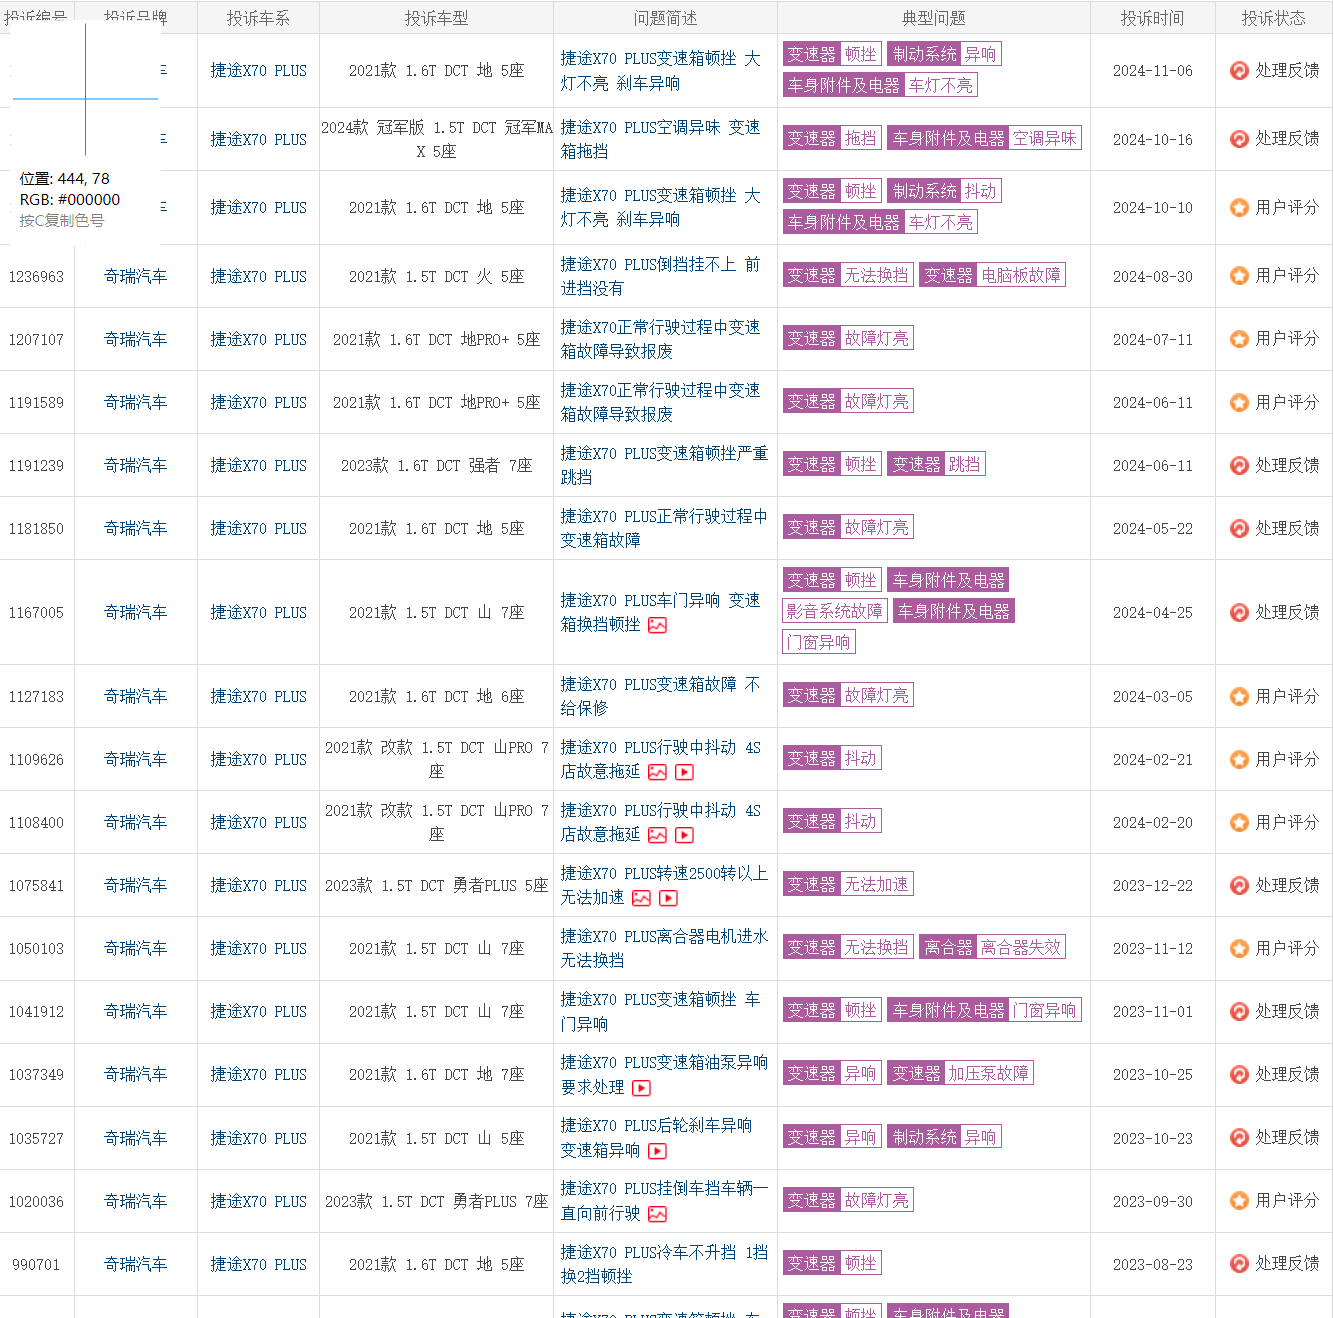
Task: Click the RGB #000000 color readout
Action: click(x=70, y=200)
